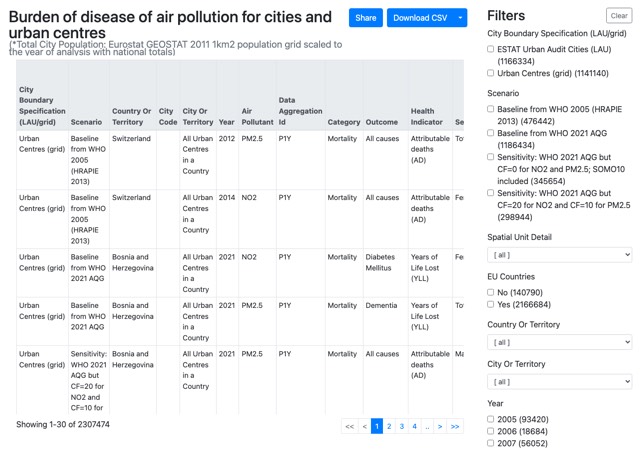This screenshot has height=450, width=640.
Task: Tick Sensitivity CF=0 SOMO10 included scenario
Action: coord(491,157)
